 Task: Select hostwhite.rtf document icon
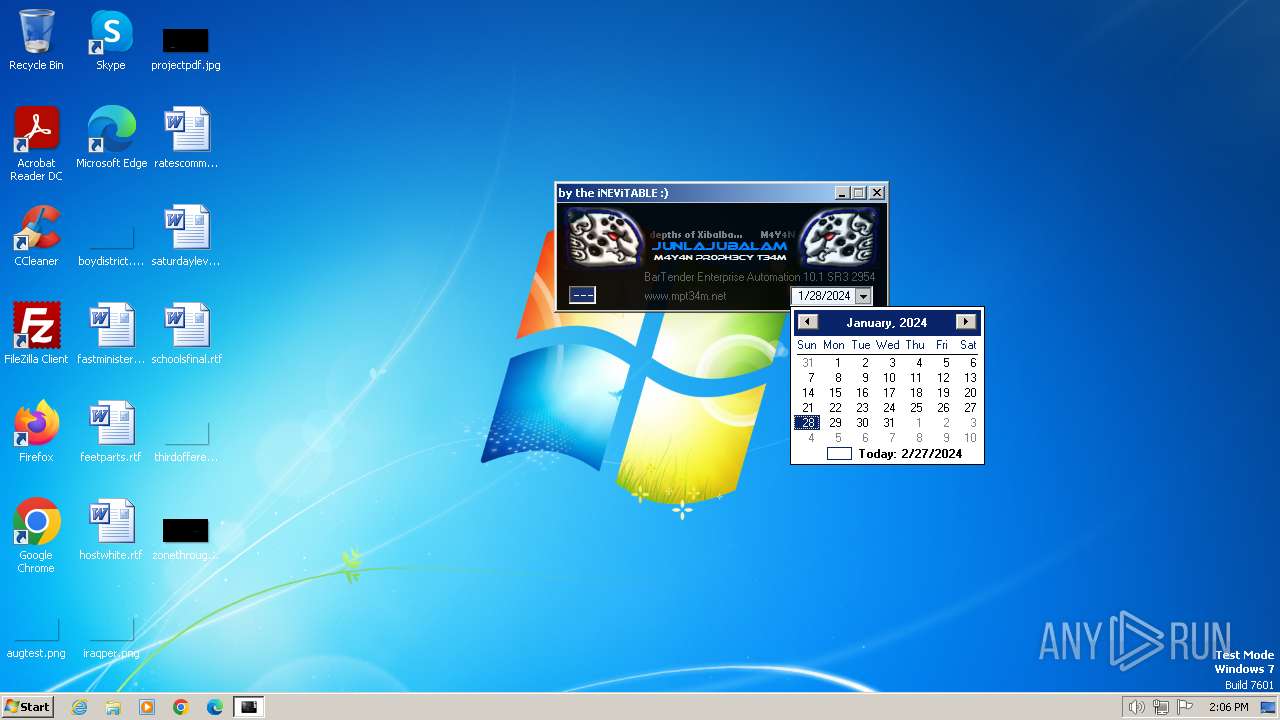pyautogui.click(x=111, y=530)
